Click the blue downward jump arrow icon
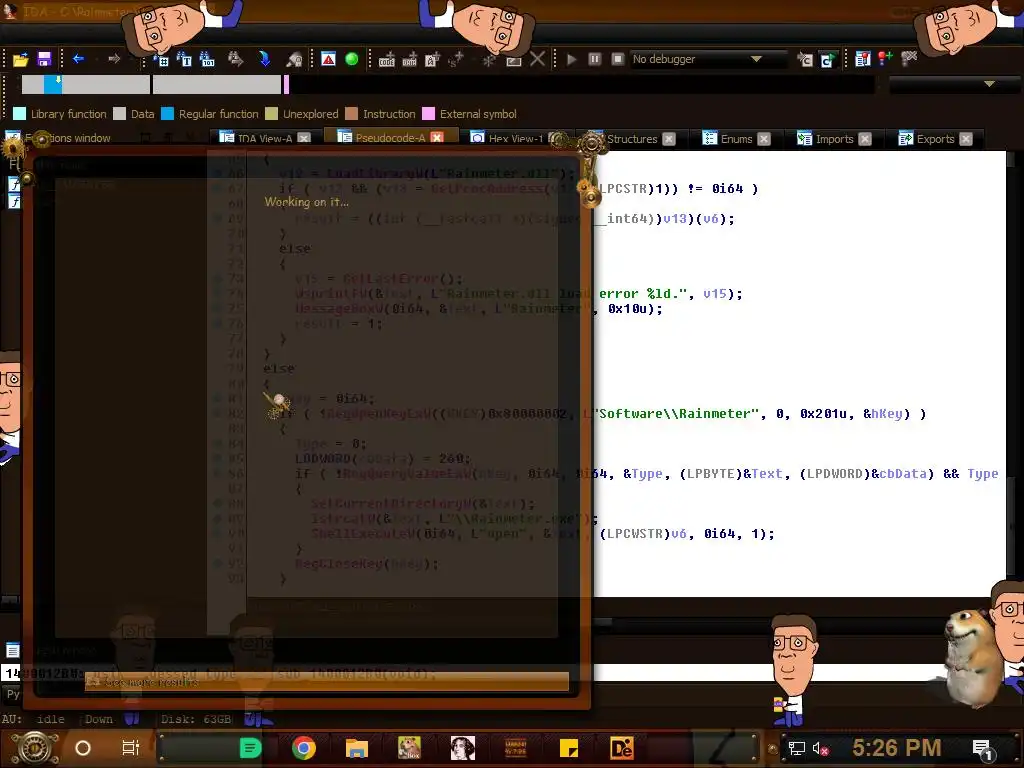This screenshot has height=768, width=1024. click(264, 59)
